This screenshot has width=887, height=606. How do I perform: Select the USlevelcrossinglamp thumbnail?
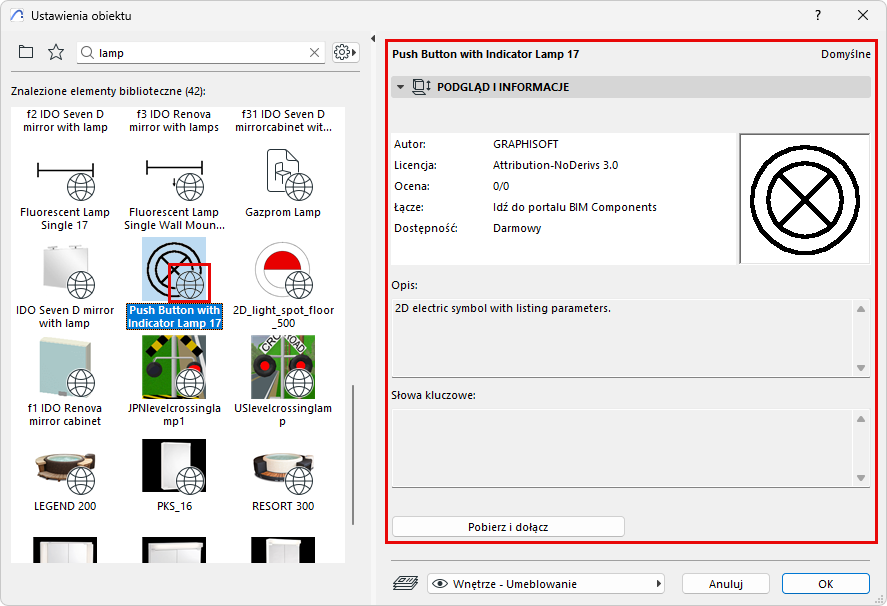[283, 367]
